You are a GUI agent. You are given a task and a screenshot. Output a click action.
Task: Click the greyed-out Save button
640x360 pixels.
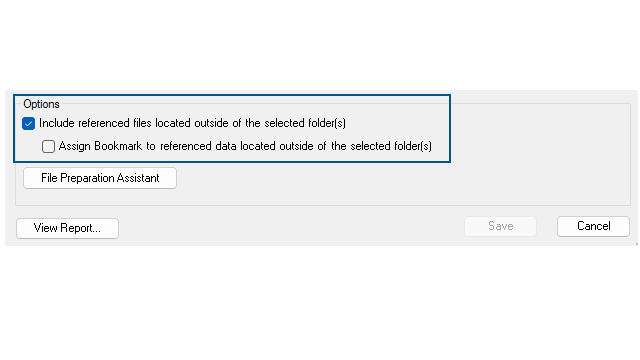pos(500,226)
